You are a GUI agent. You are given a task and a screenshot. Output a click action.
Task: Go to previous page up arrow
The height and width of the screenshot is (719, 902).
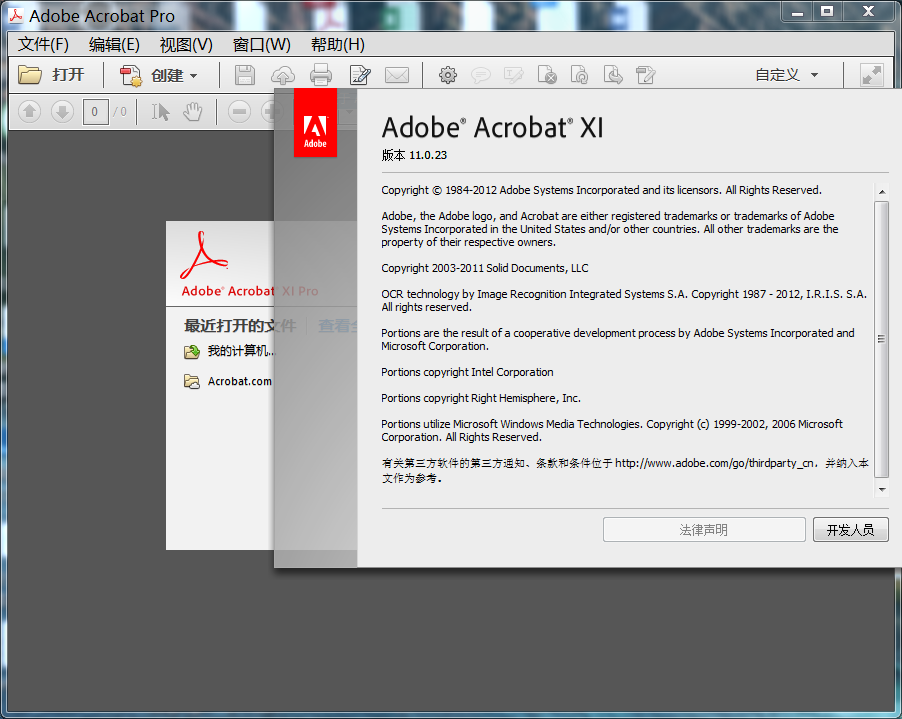[x=30, y=112]
